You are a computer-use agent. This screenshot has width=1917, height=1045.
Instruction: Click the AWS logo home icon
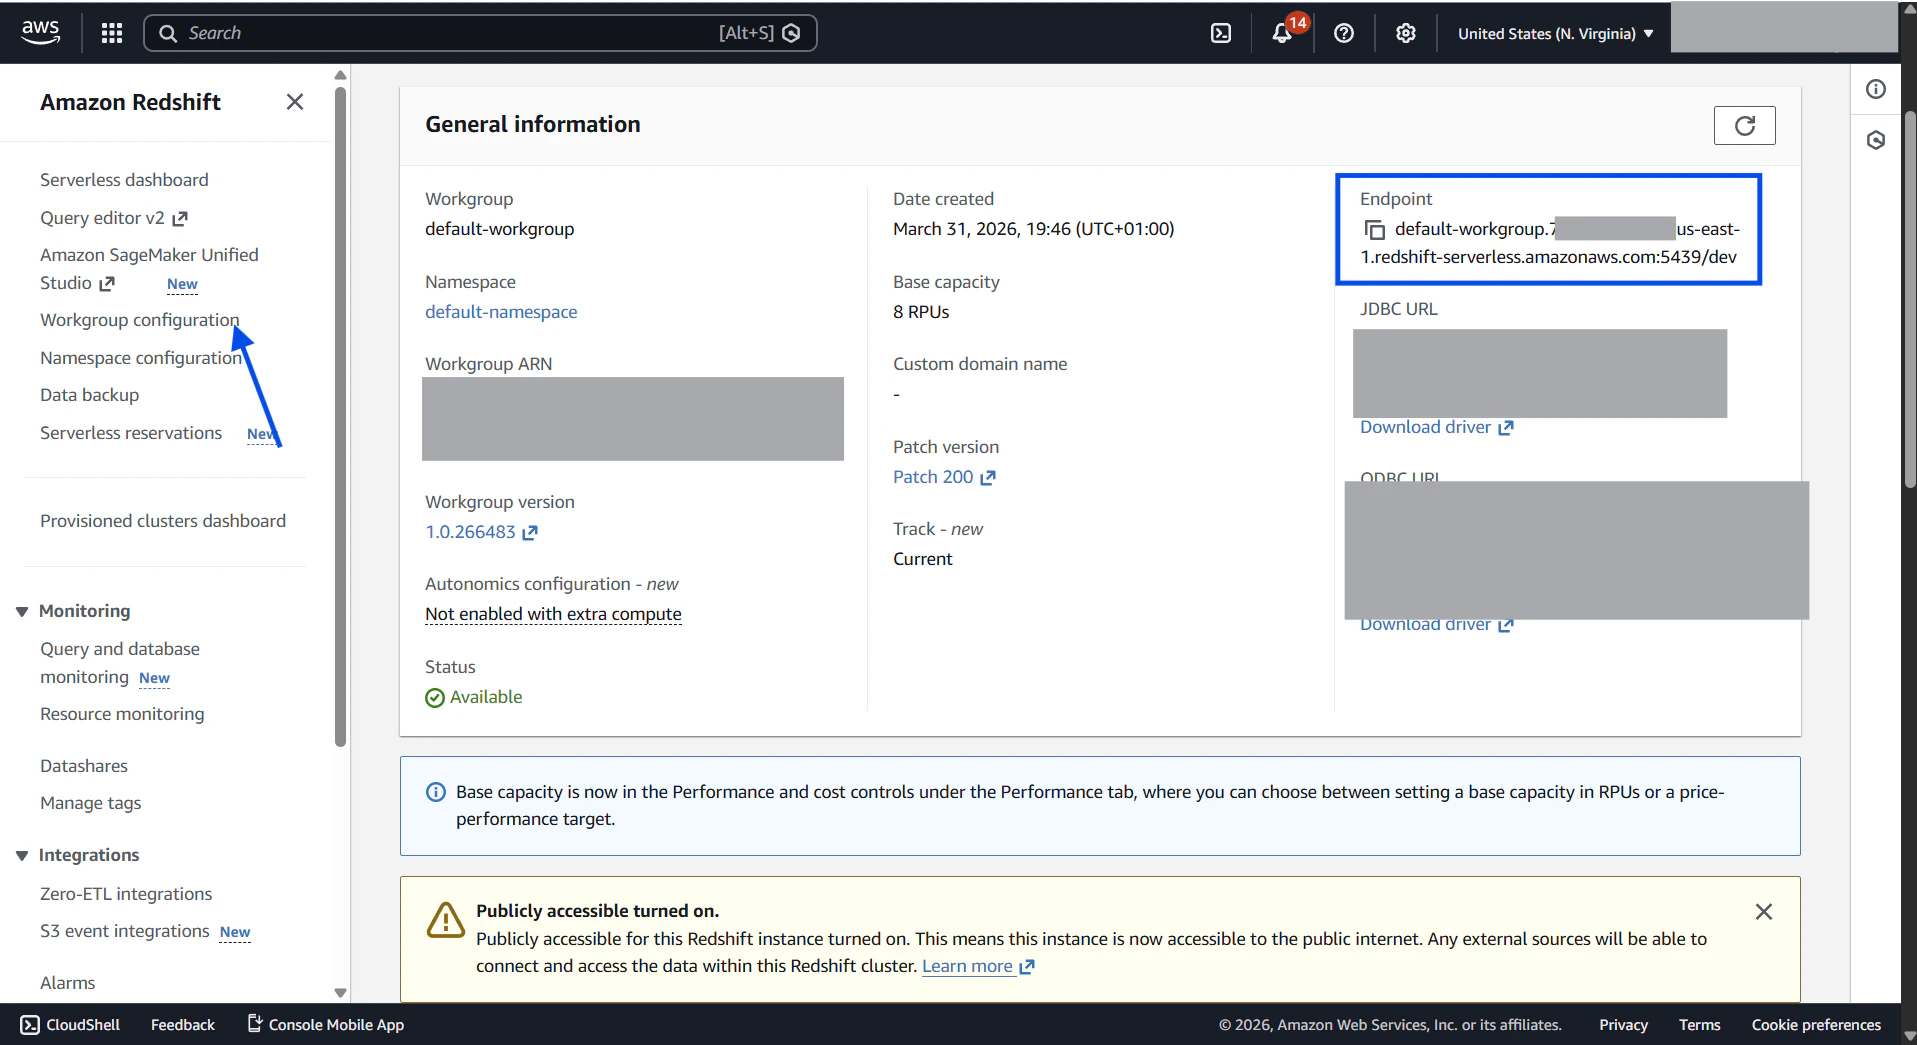(x=40, y=32)
